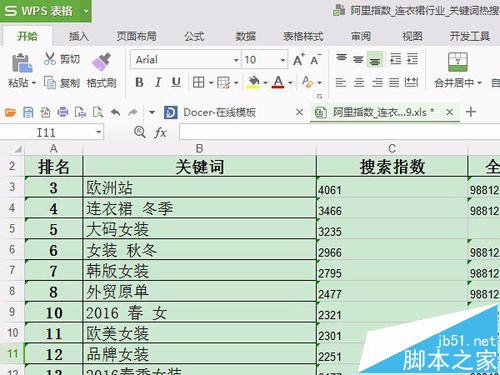Expand the font color dropdown arrow
This screenshot has height=375, width=500.
pyautogui.click(x=290, y=82)
